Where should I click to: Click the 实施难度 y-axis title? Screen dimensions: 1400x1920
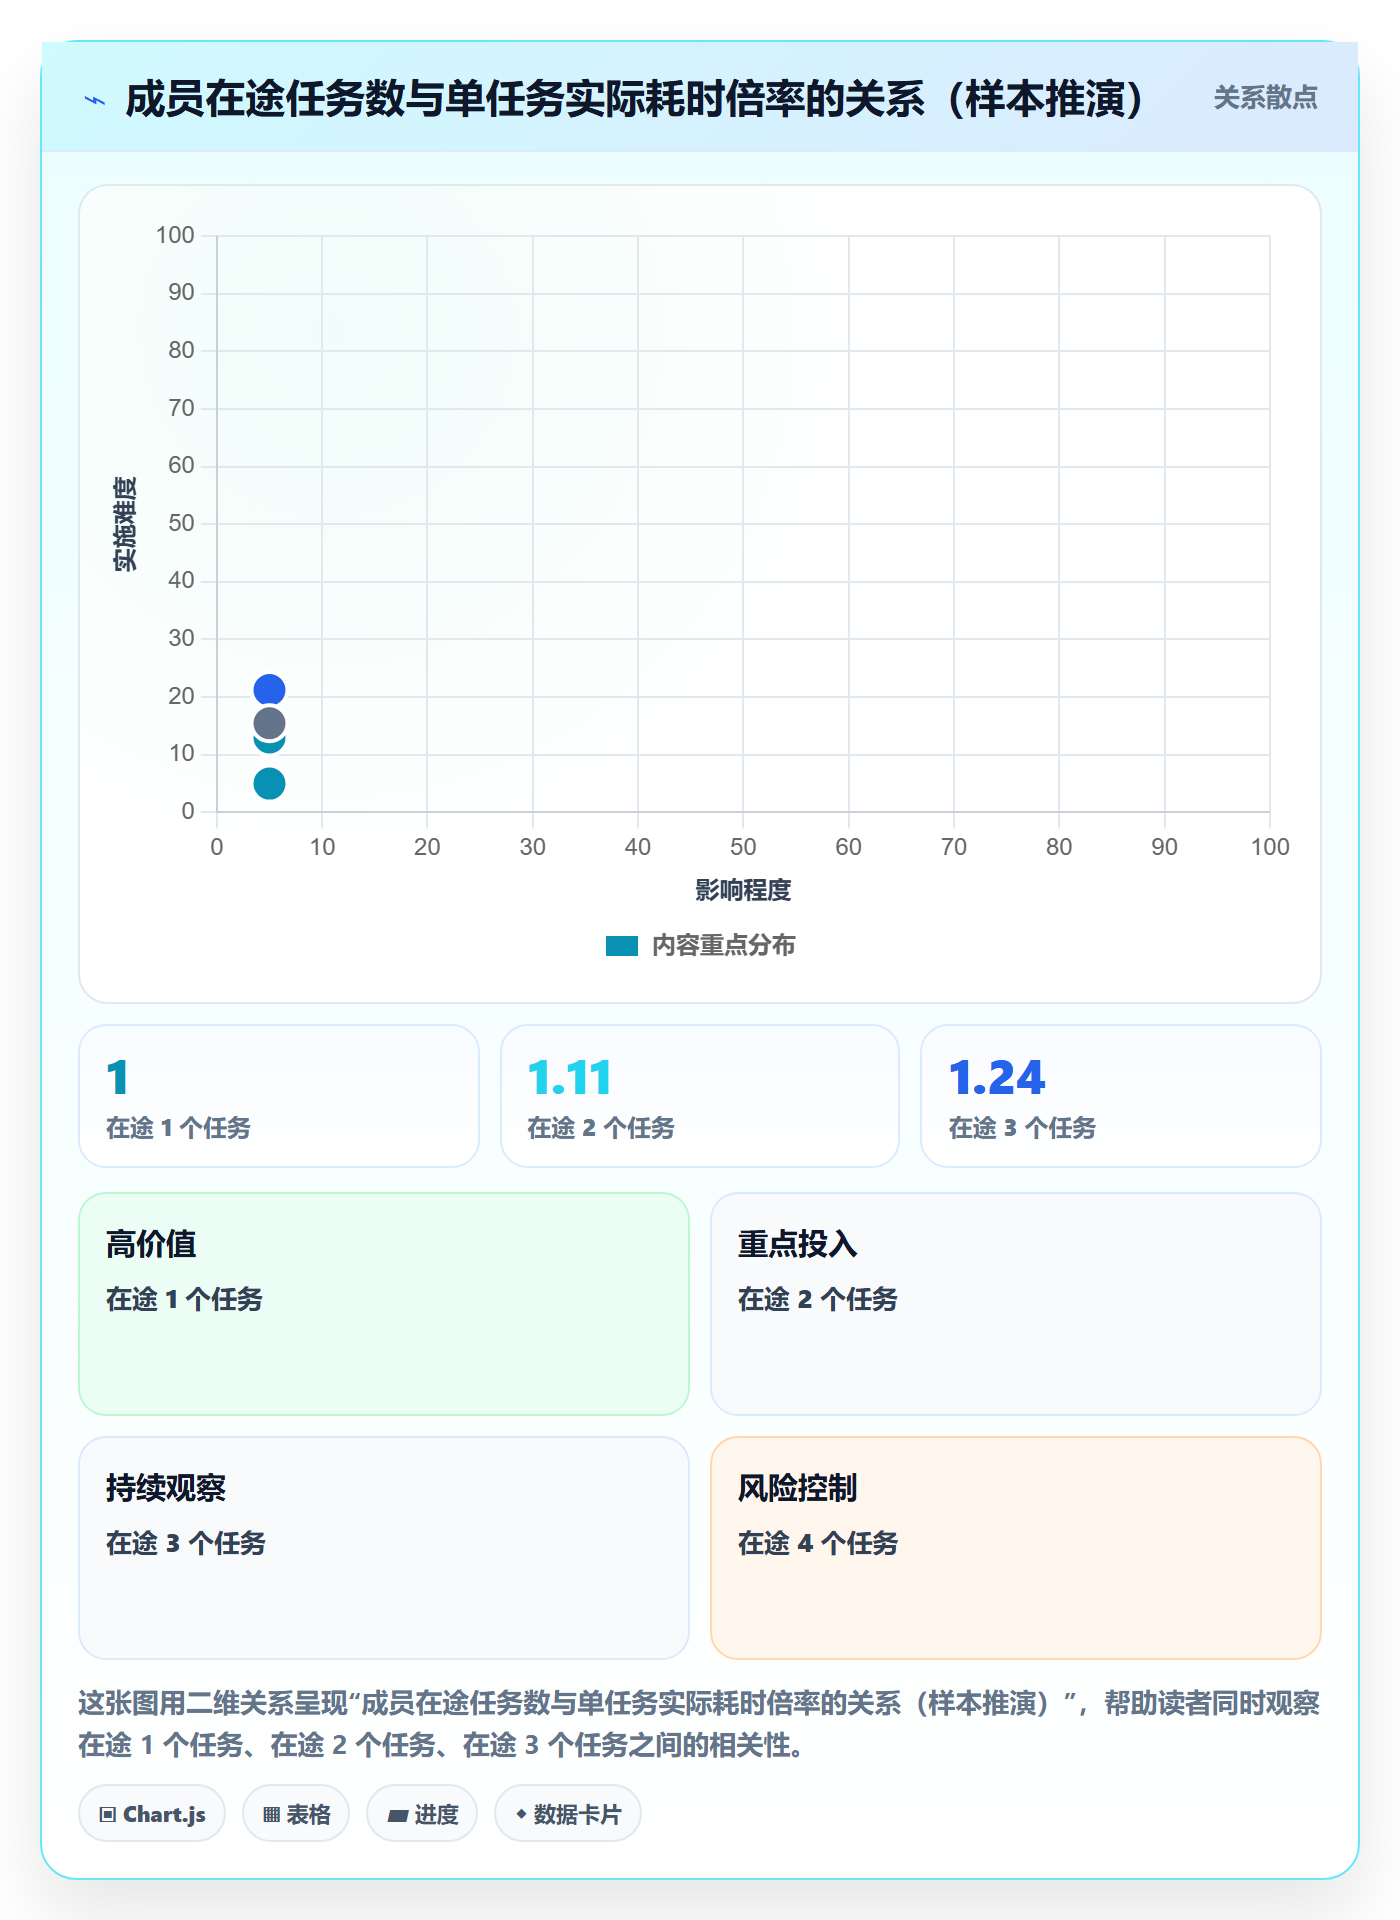tap(125, 523)
